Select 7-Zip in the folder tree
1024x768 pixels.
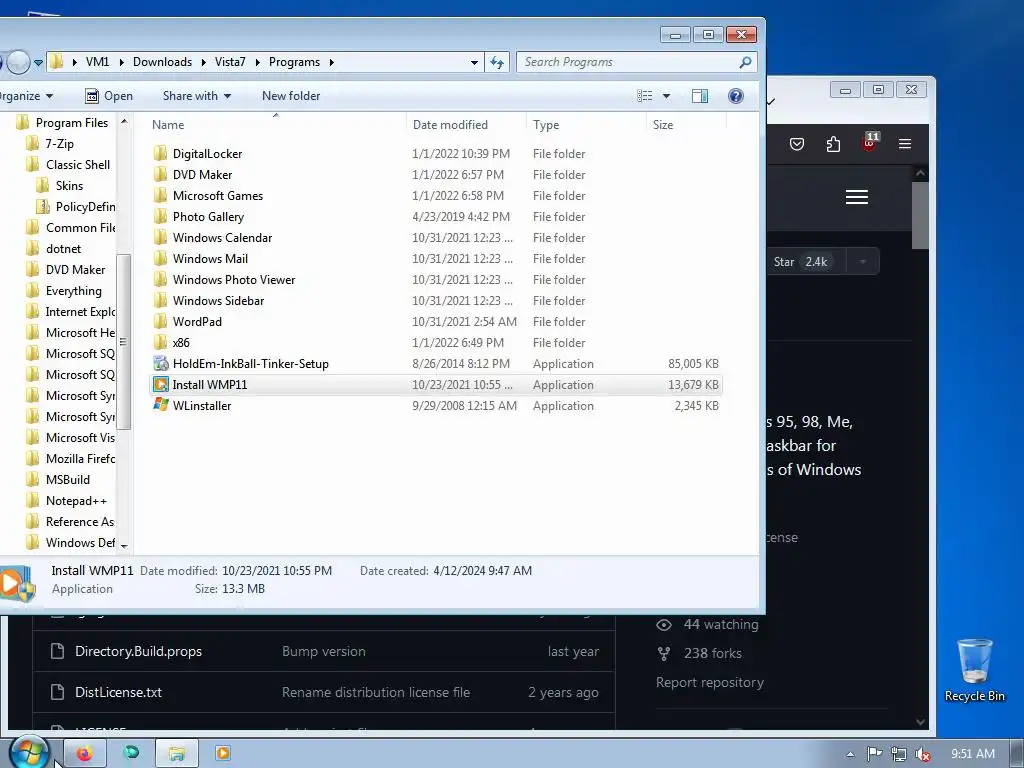click(x=59, y=144)
